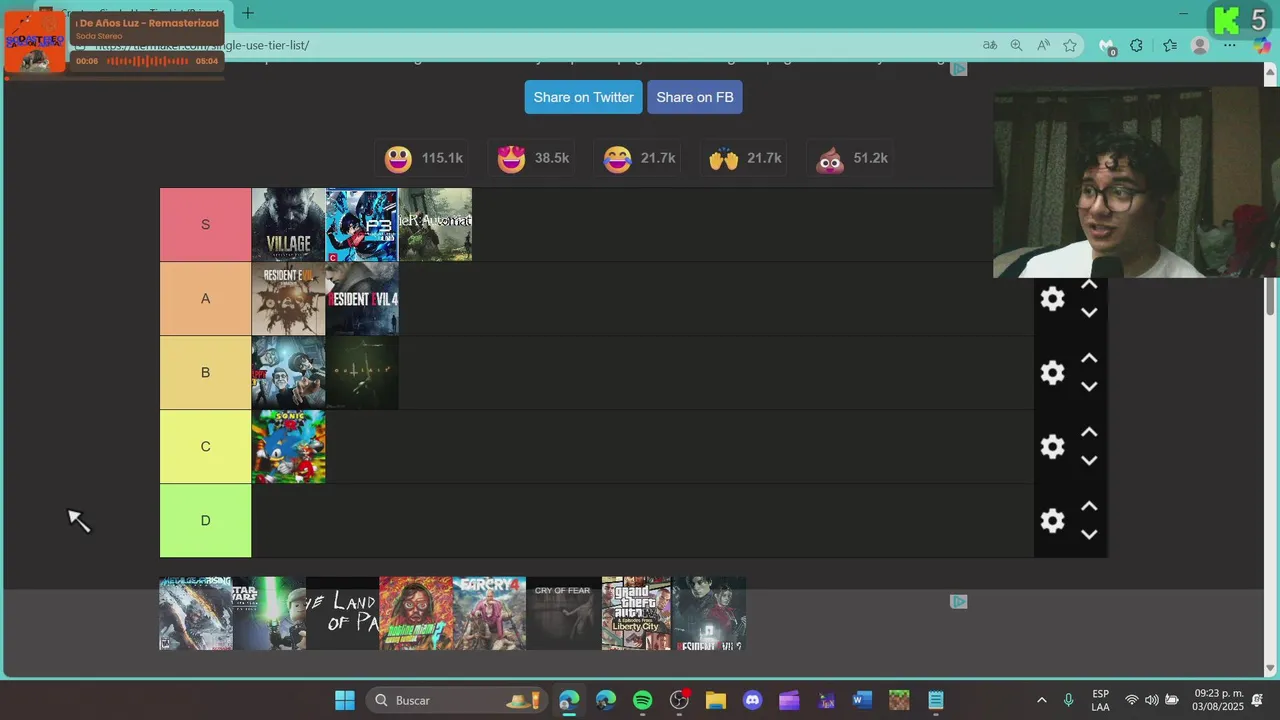Viewport: 1280px width, 720px height.
Task: Pick Metal Gear Rising cover from unranked pool
Action: point(196,613)
